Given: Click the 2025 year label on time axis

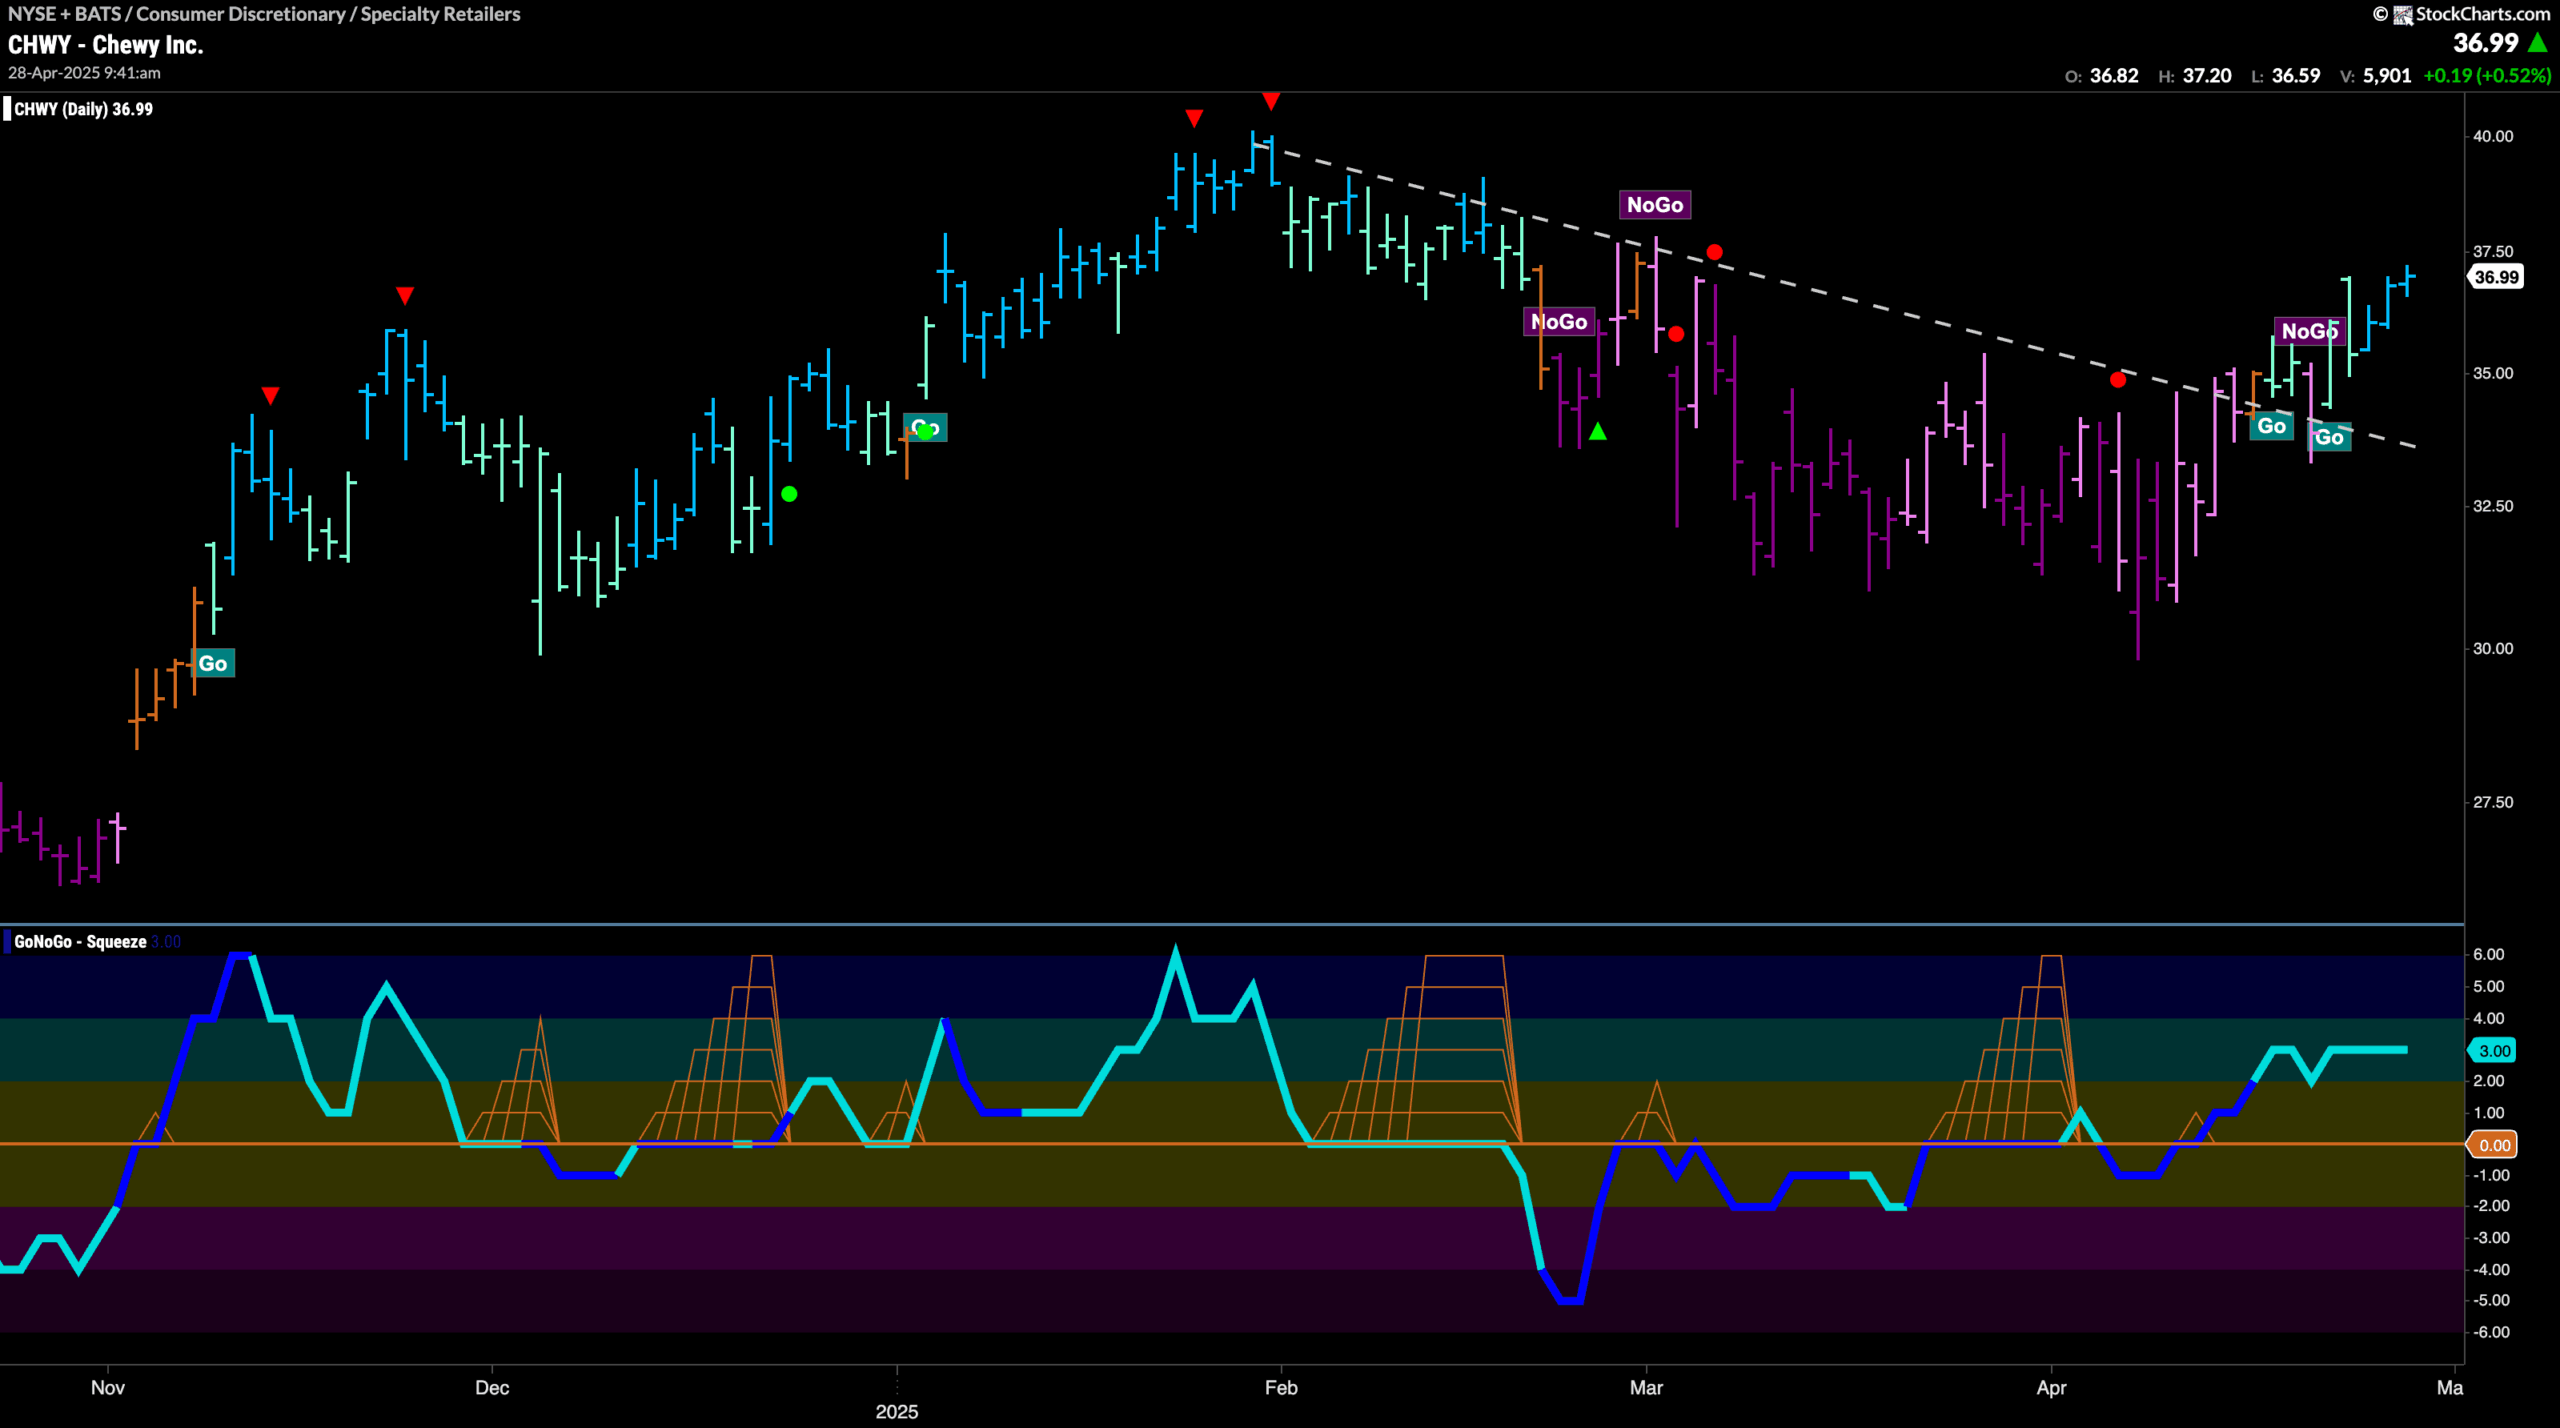Looking at the screenshot, I should [x=897, y=1412].
